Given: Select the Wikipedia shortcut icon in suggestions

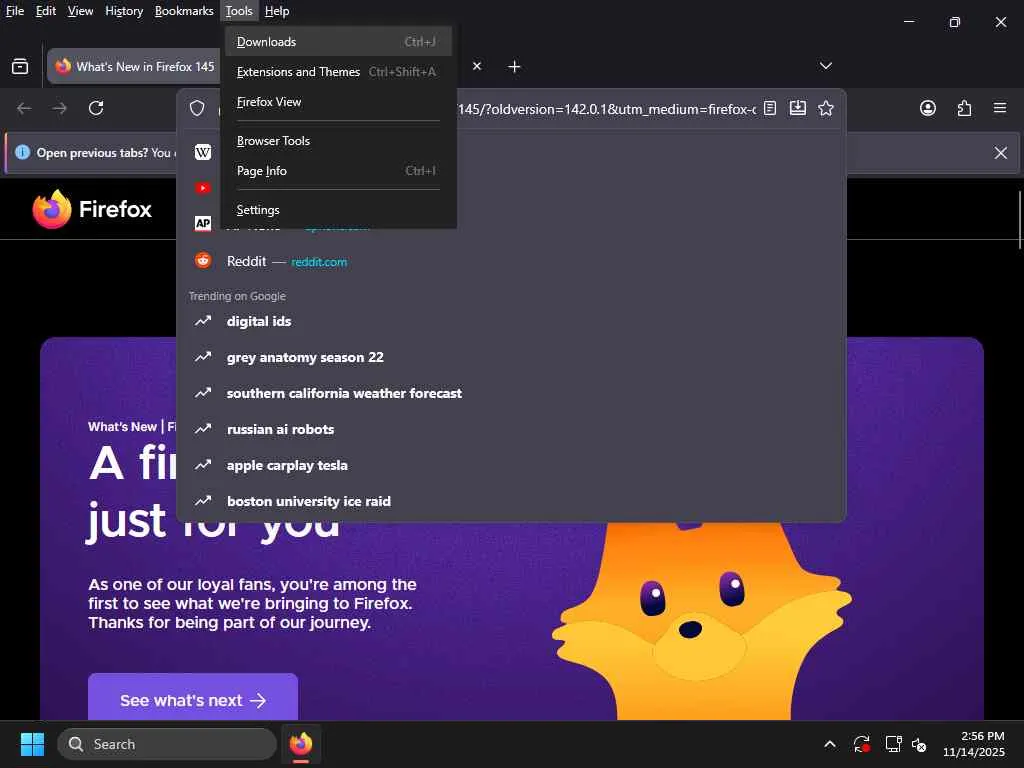Looking at the screenshot, I should click(x=202, y=152).
